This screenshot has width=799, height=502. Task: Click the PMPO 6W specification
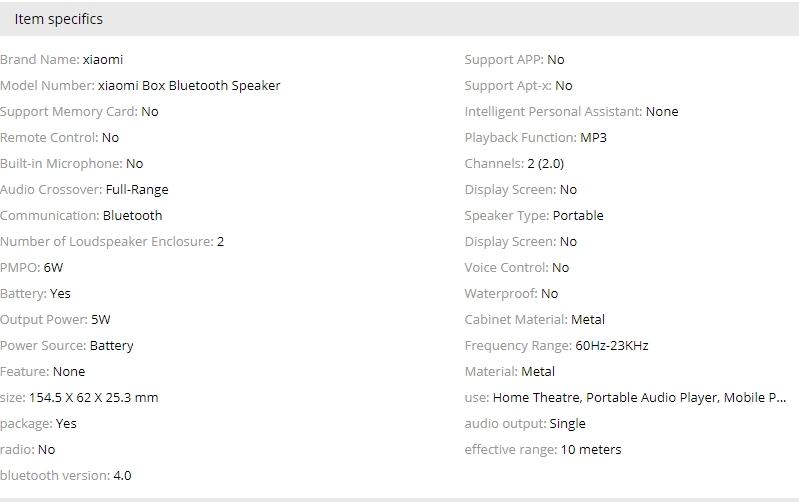coord(32,268)
